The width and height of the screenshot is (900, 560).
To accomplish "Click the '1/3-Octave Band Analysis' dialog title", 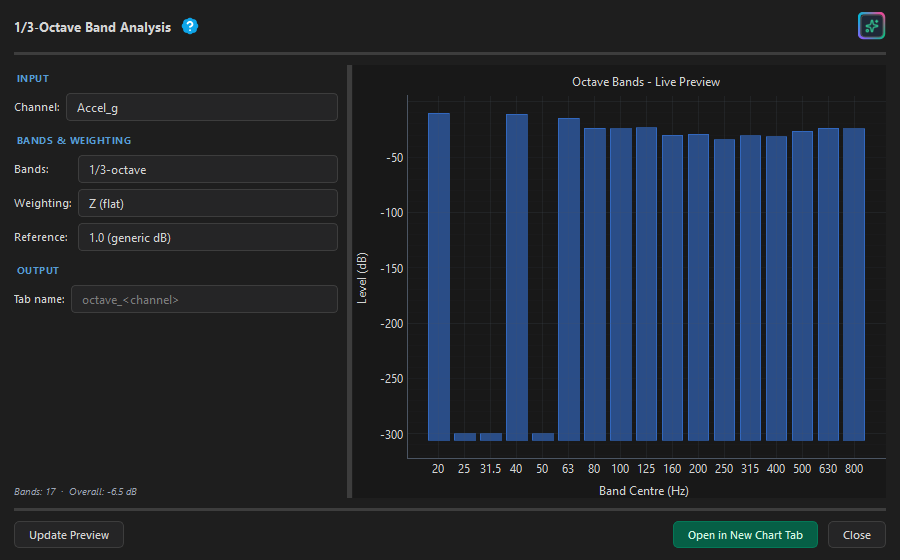I will click(x=92, y=27).
